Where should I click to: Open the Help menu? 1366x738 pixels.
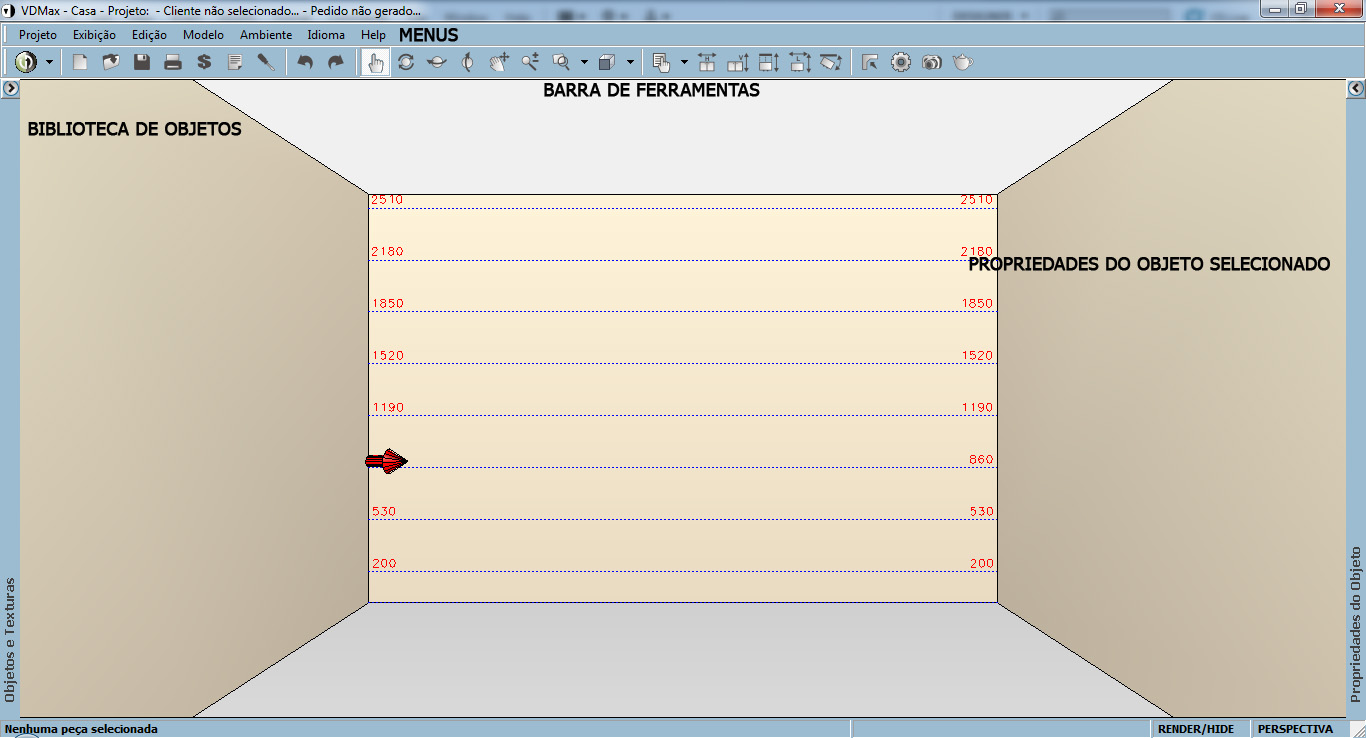(373, 34)
